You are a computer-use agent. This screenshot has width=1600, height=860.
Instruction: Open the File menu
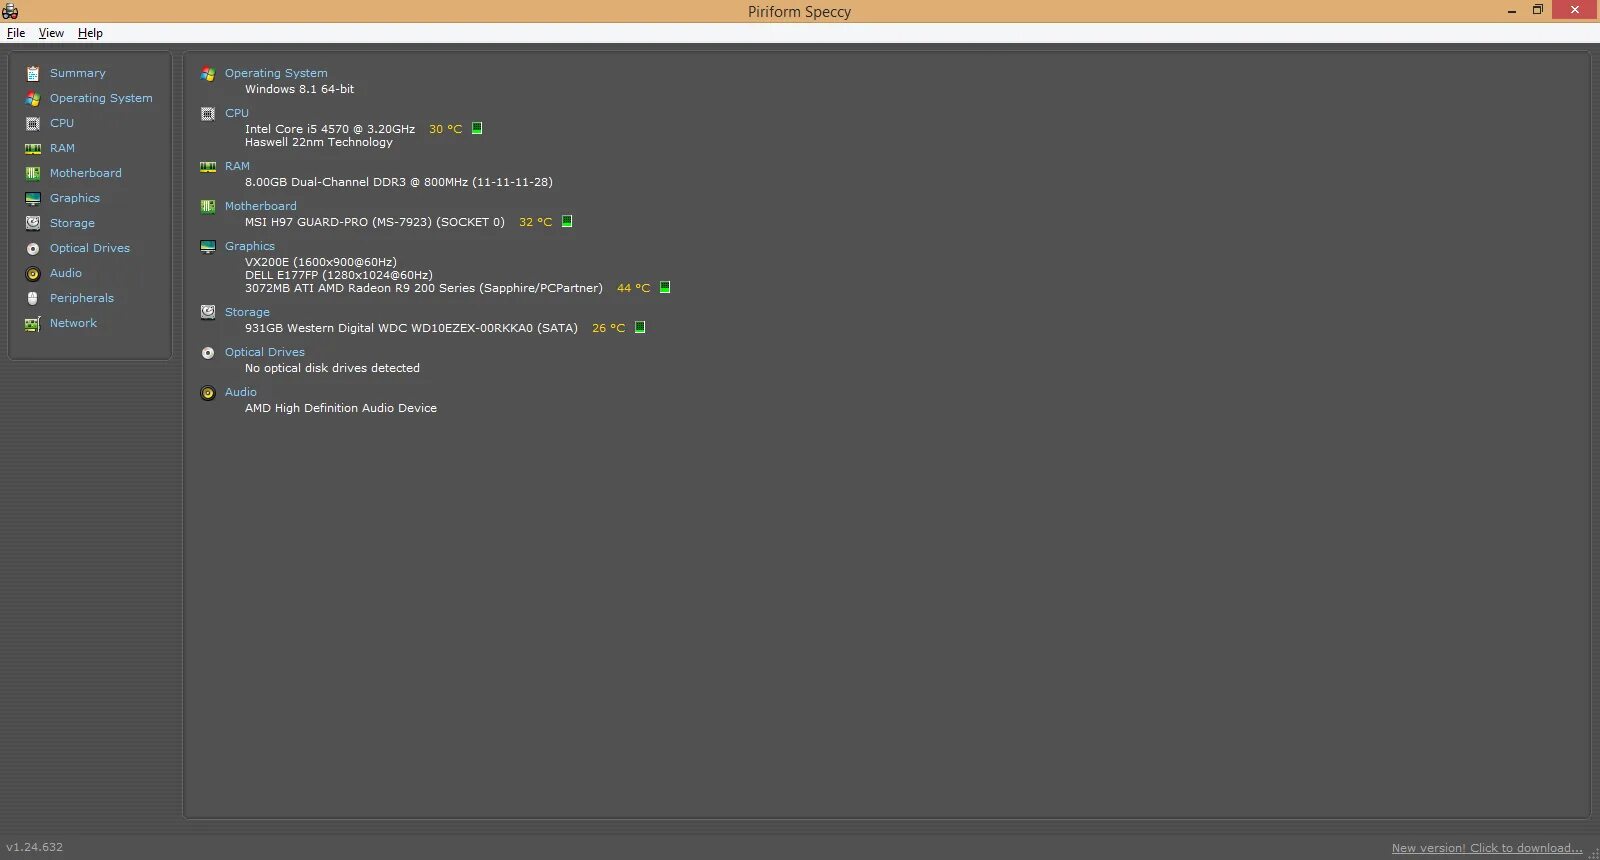click(x=16, y=33)
